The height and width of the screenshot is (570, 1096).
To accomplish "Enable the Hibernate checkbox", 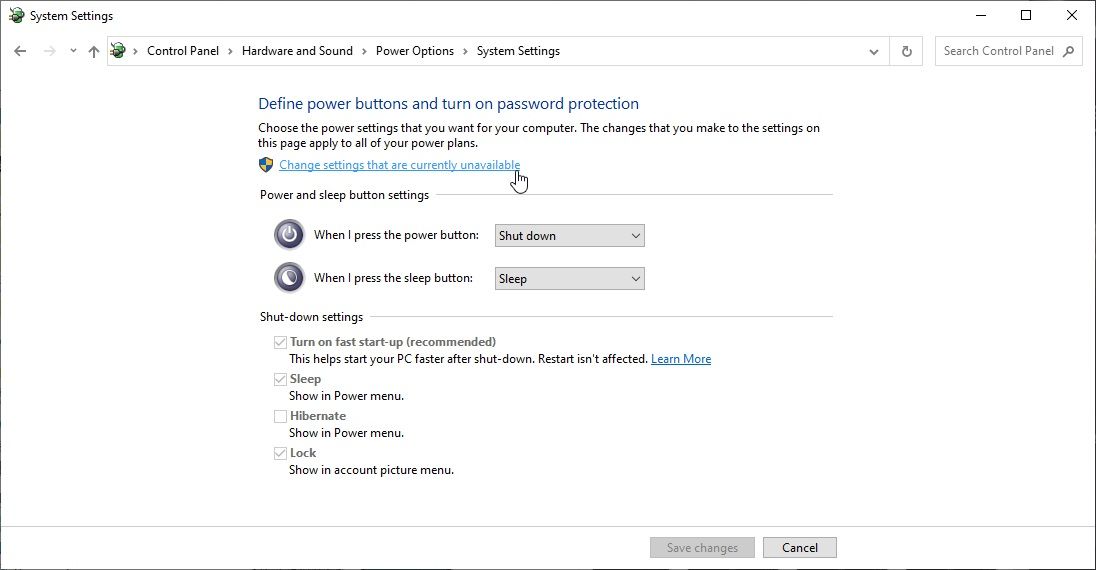I will click(280, 416).
